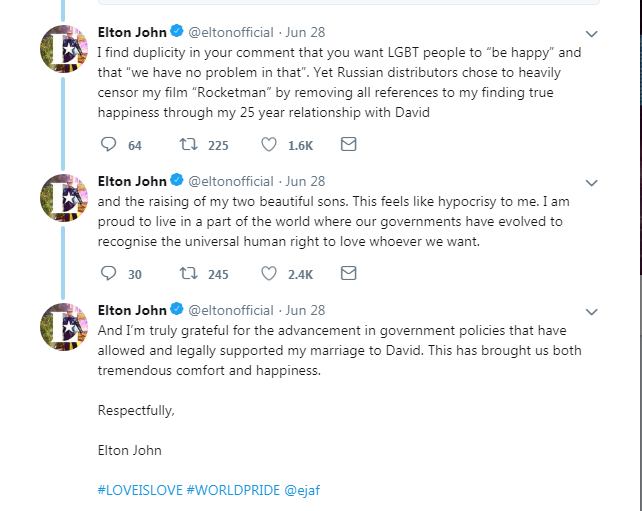The width and height of the screenshot is (642, 511).
Task: Click the third tweet's profile avatar
Action: pos(64,327)
